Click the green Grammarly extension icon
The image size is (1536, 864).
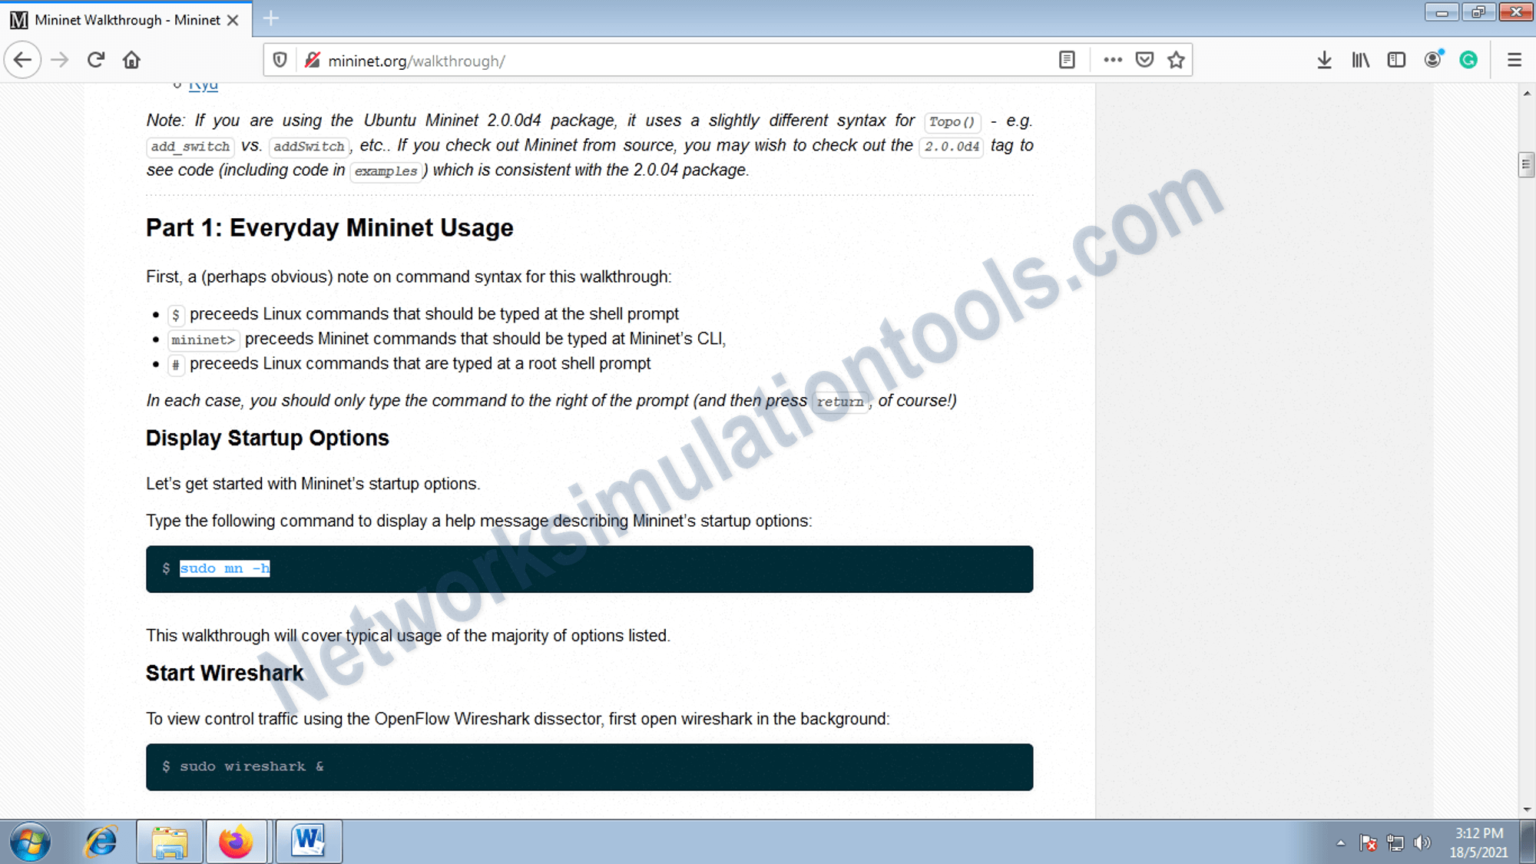pyautogui.click(x=1468, y=60)
